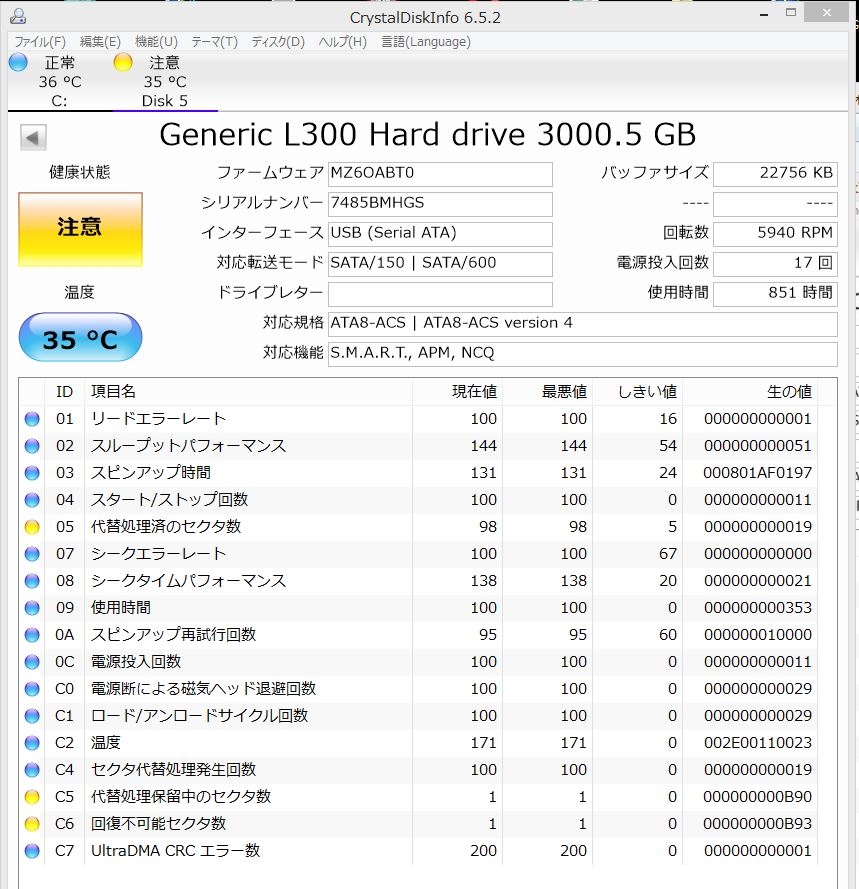Click yellow caution orb of attribute C6
Screen dimensions: 859x889
[32, 824]
